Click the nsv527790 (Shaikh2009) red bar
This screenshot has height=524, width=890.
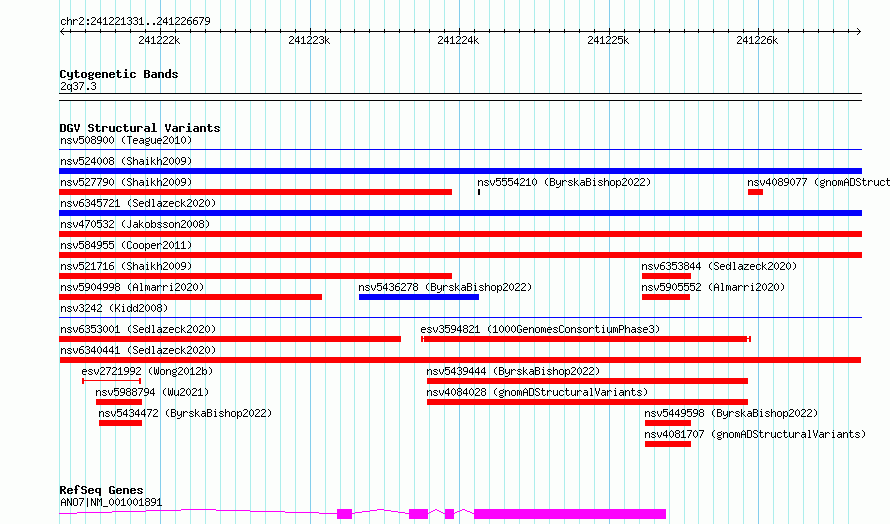click(x=255, y=192)
